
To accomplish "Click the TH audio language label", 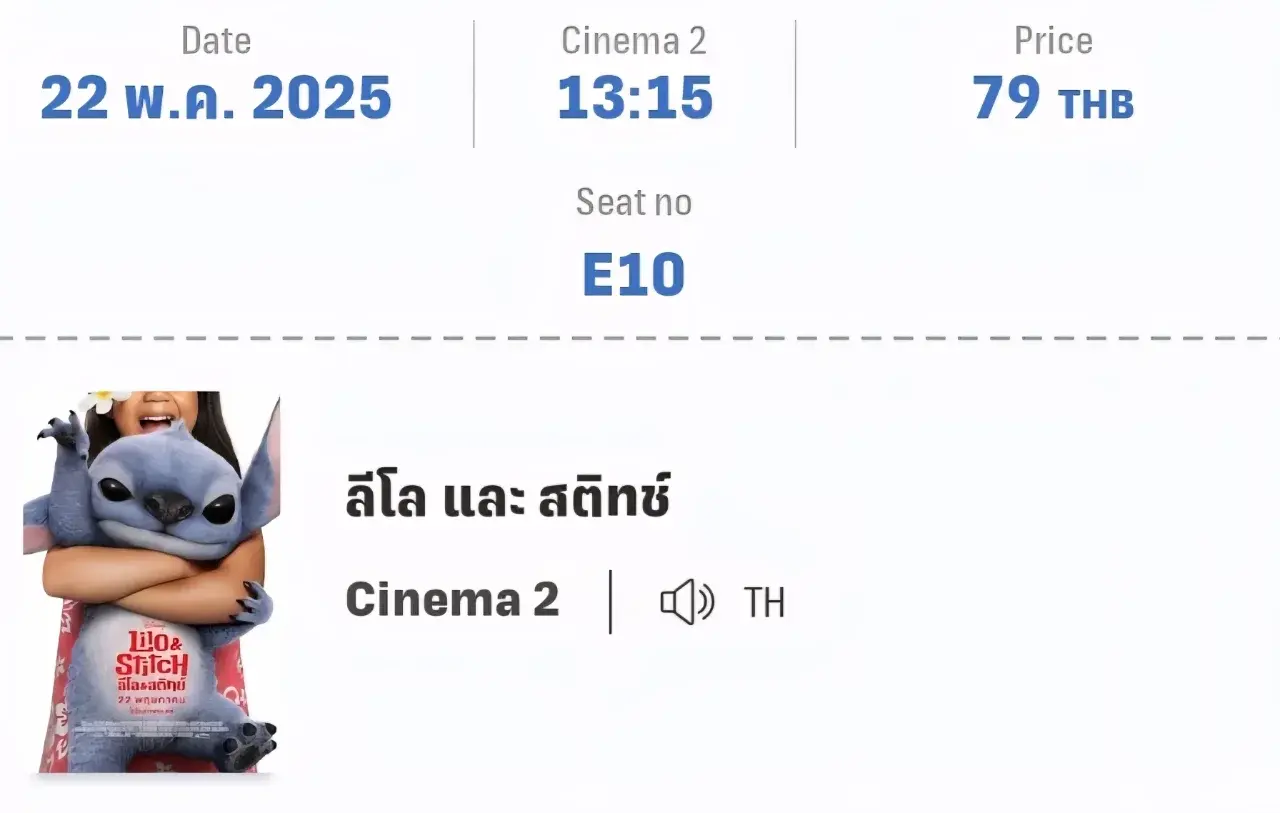I will 765,603.
